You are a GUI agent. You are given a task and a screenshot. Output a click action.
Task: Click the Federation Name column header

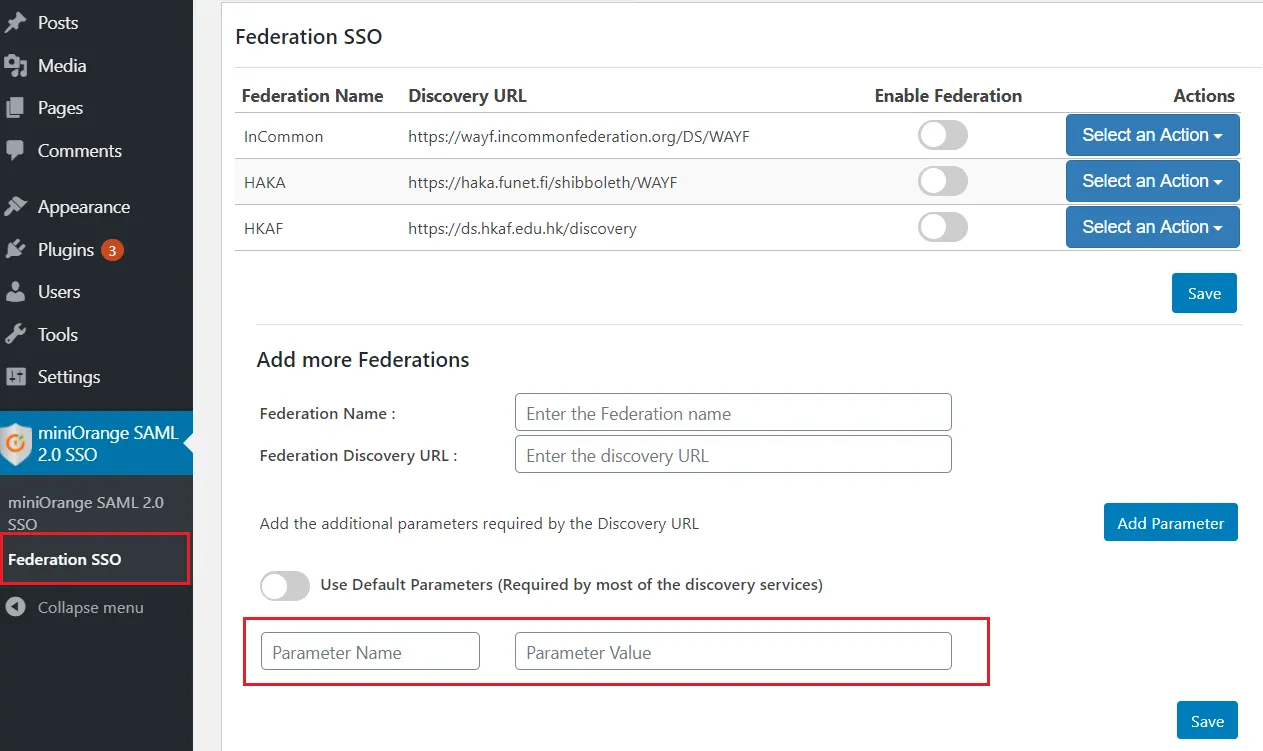pyautogui.click(x=312, y=96)
